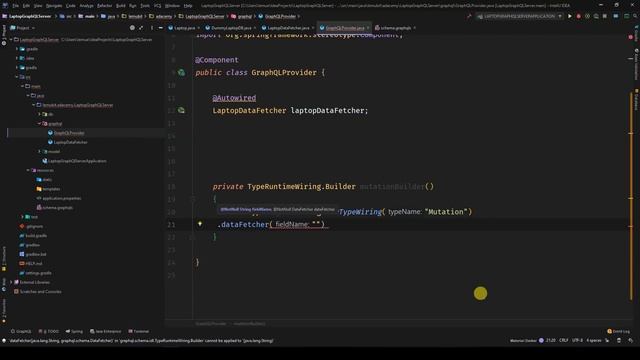Collapse the main folder in project tree
The height and width of the screenshot is (360, 640).
click(x=22, y=86)
